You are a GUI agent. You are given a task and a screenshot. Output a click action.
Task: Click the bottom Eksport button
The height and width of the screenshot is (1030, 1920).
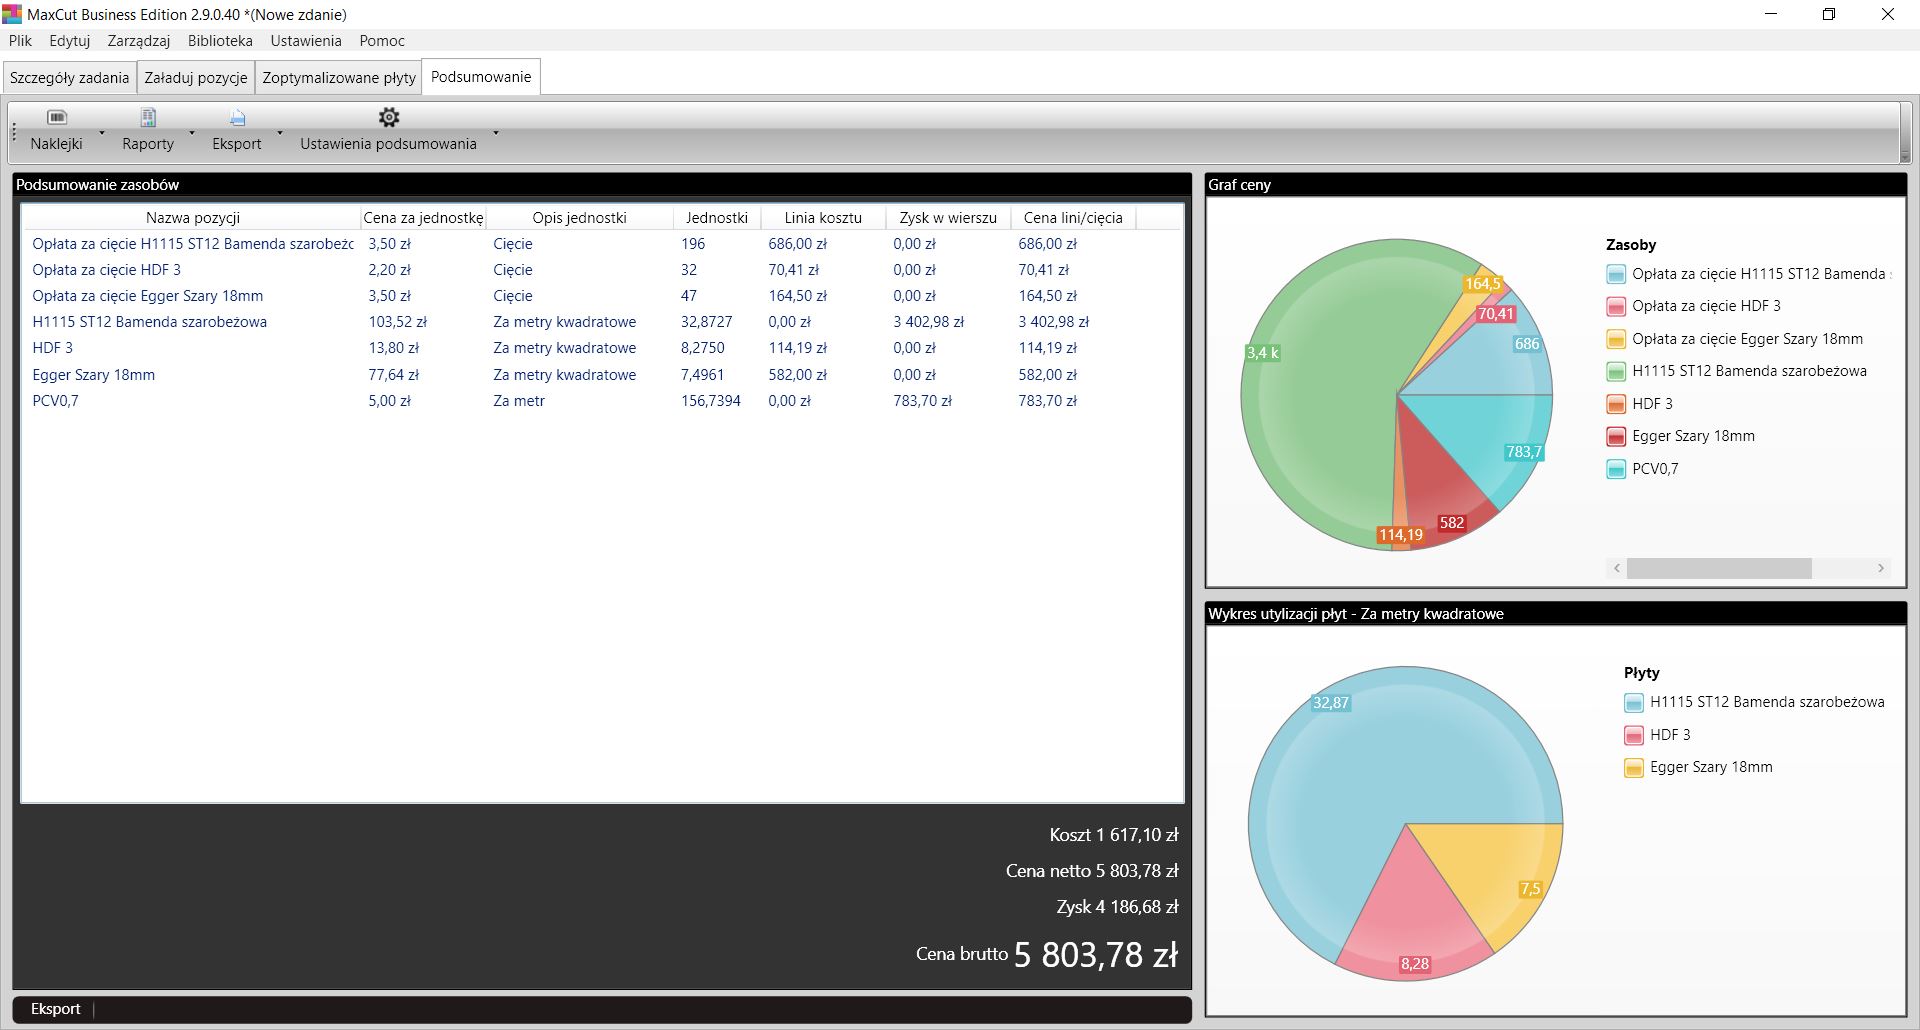(x=56, y=1009)
